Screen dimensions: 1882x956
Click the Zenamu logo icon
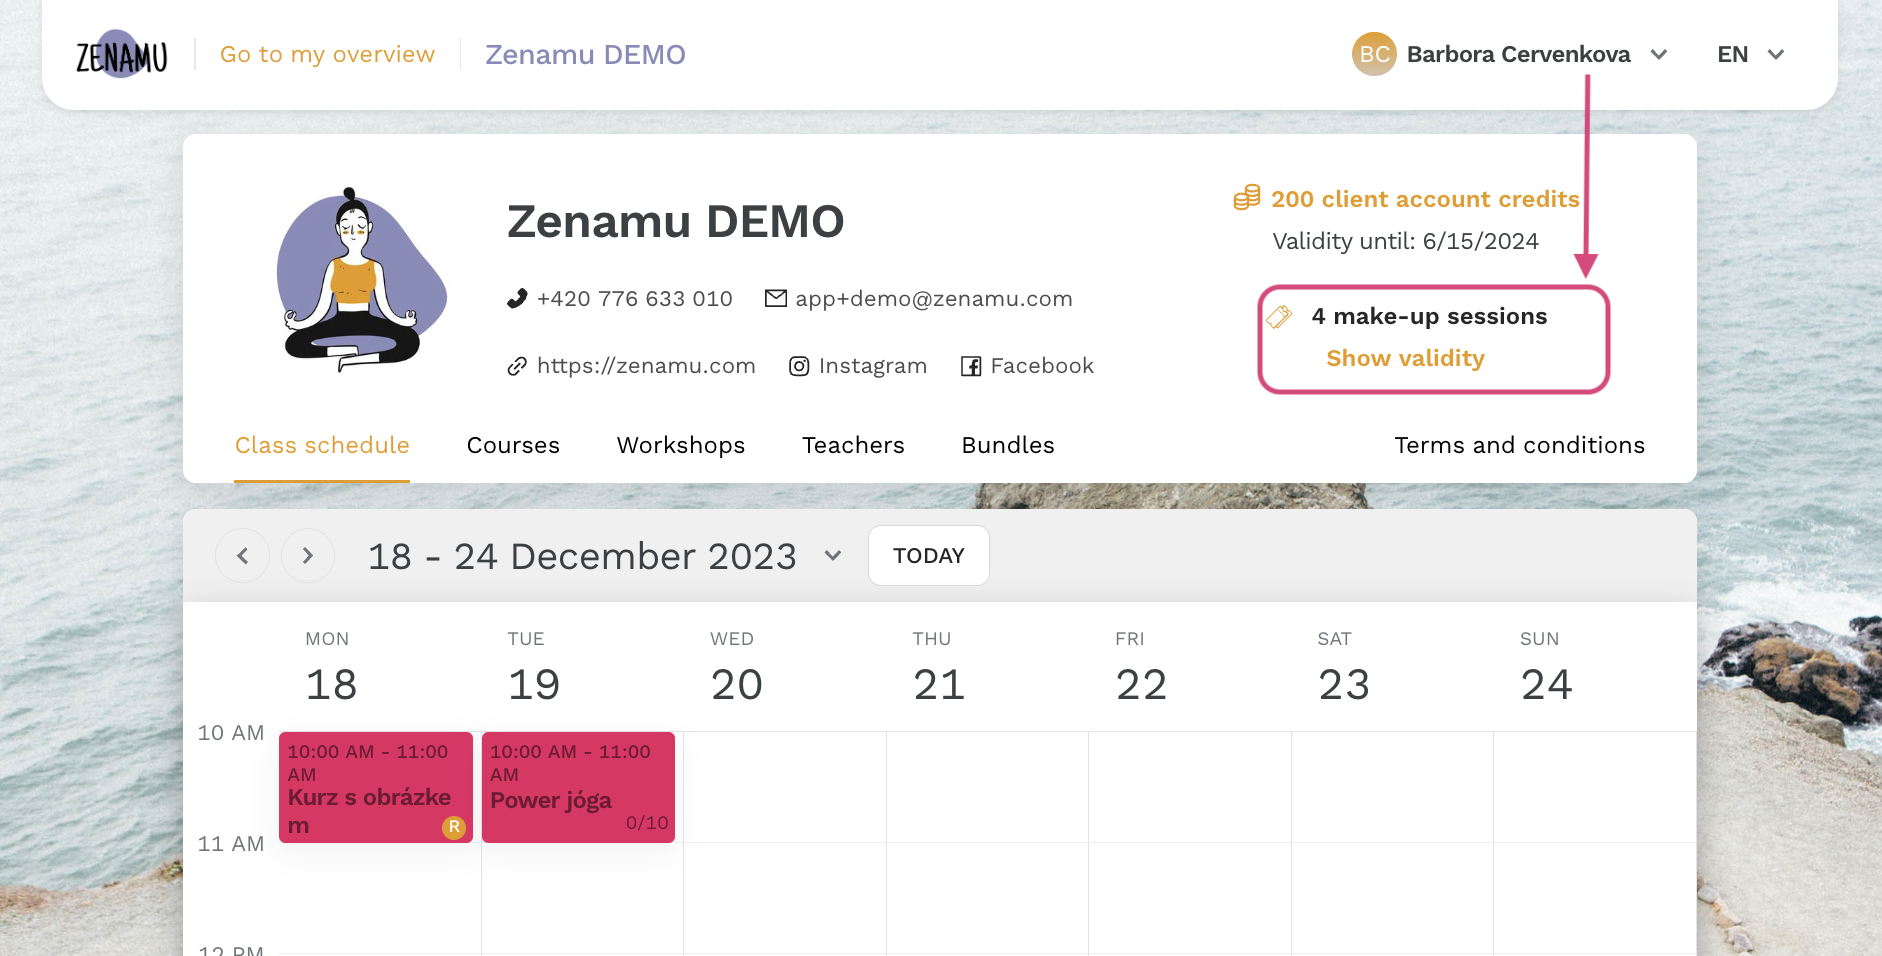[122, 54]
